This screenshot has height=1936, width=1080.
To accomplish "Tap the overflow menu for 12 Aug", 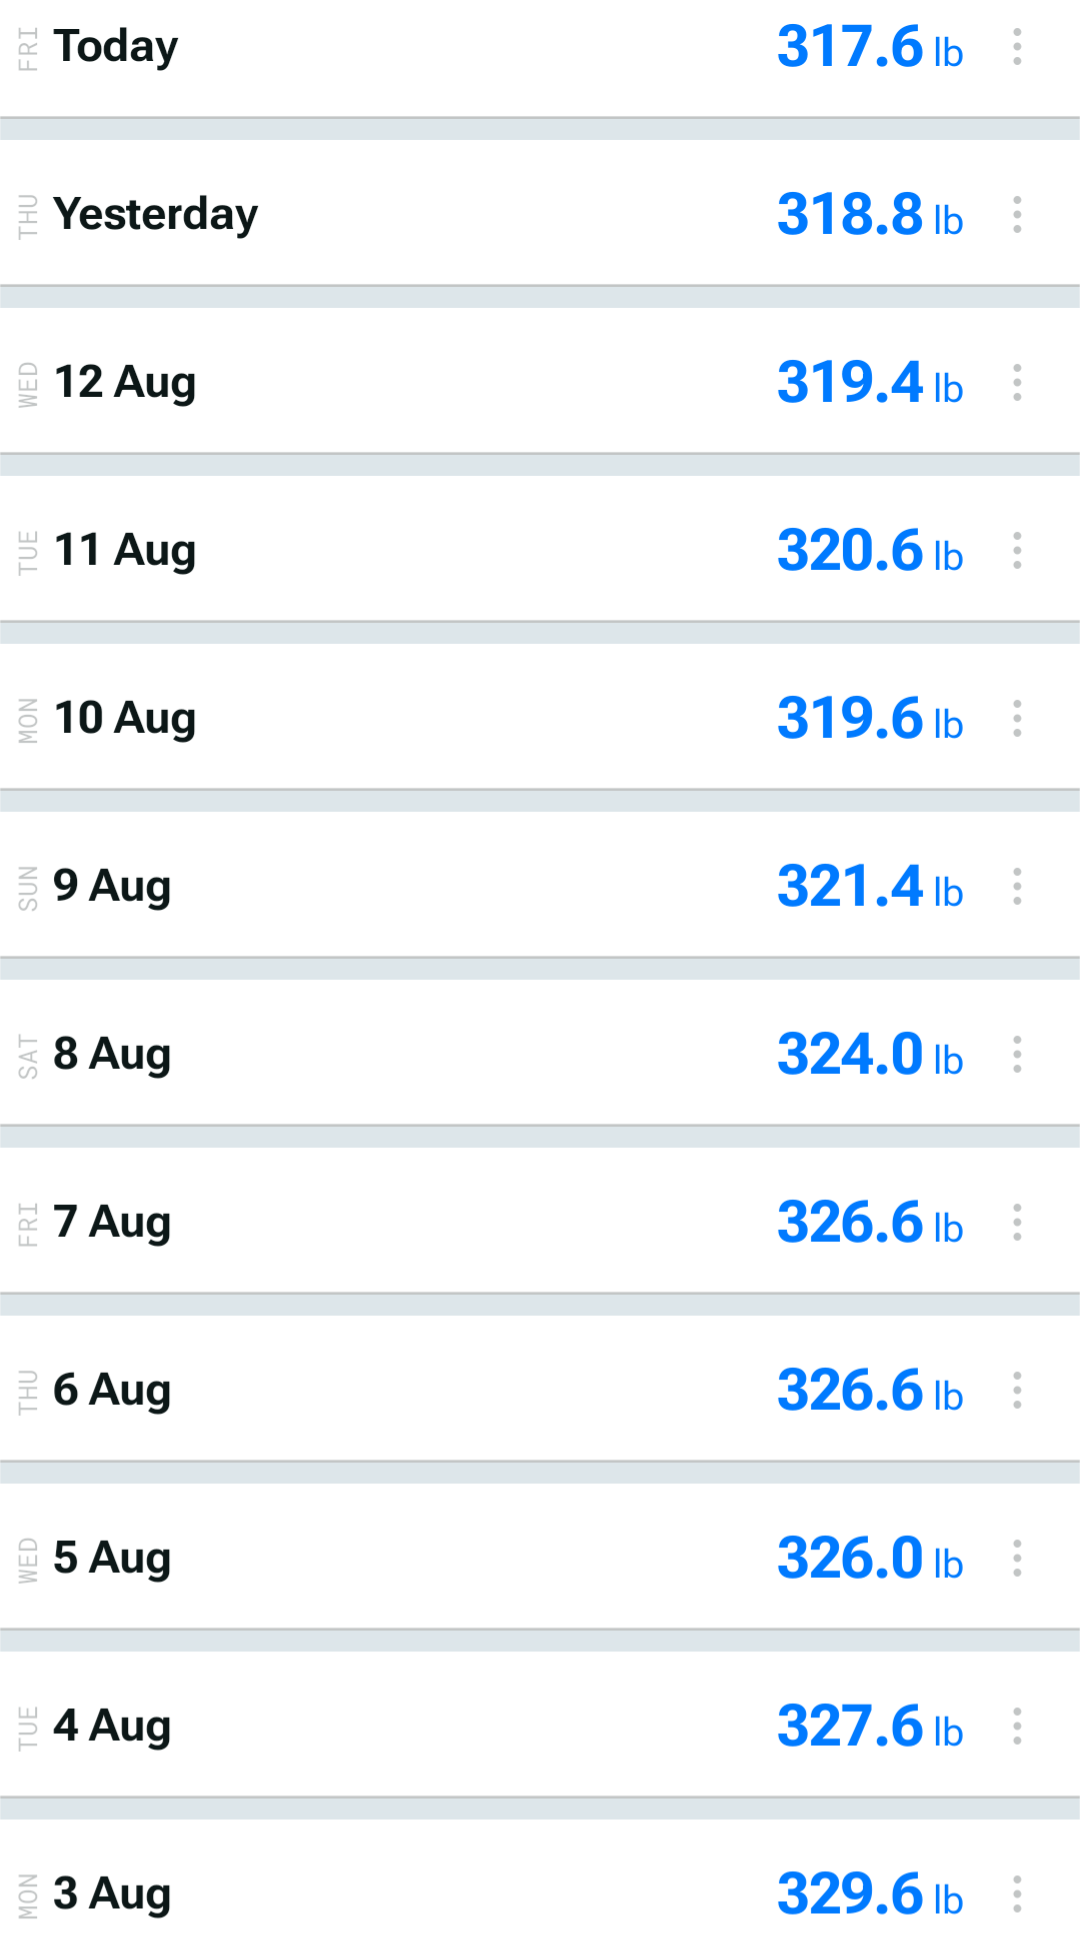I will [1017, 383].
